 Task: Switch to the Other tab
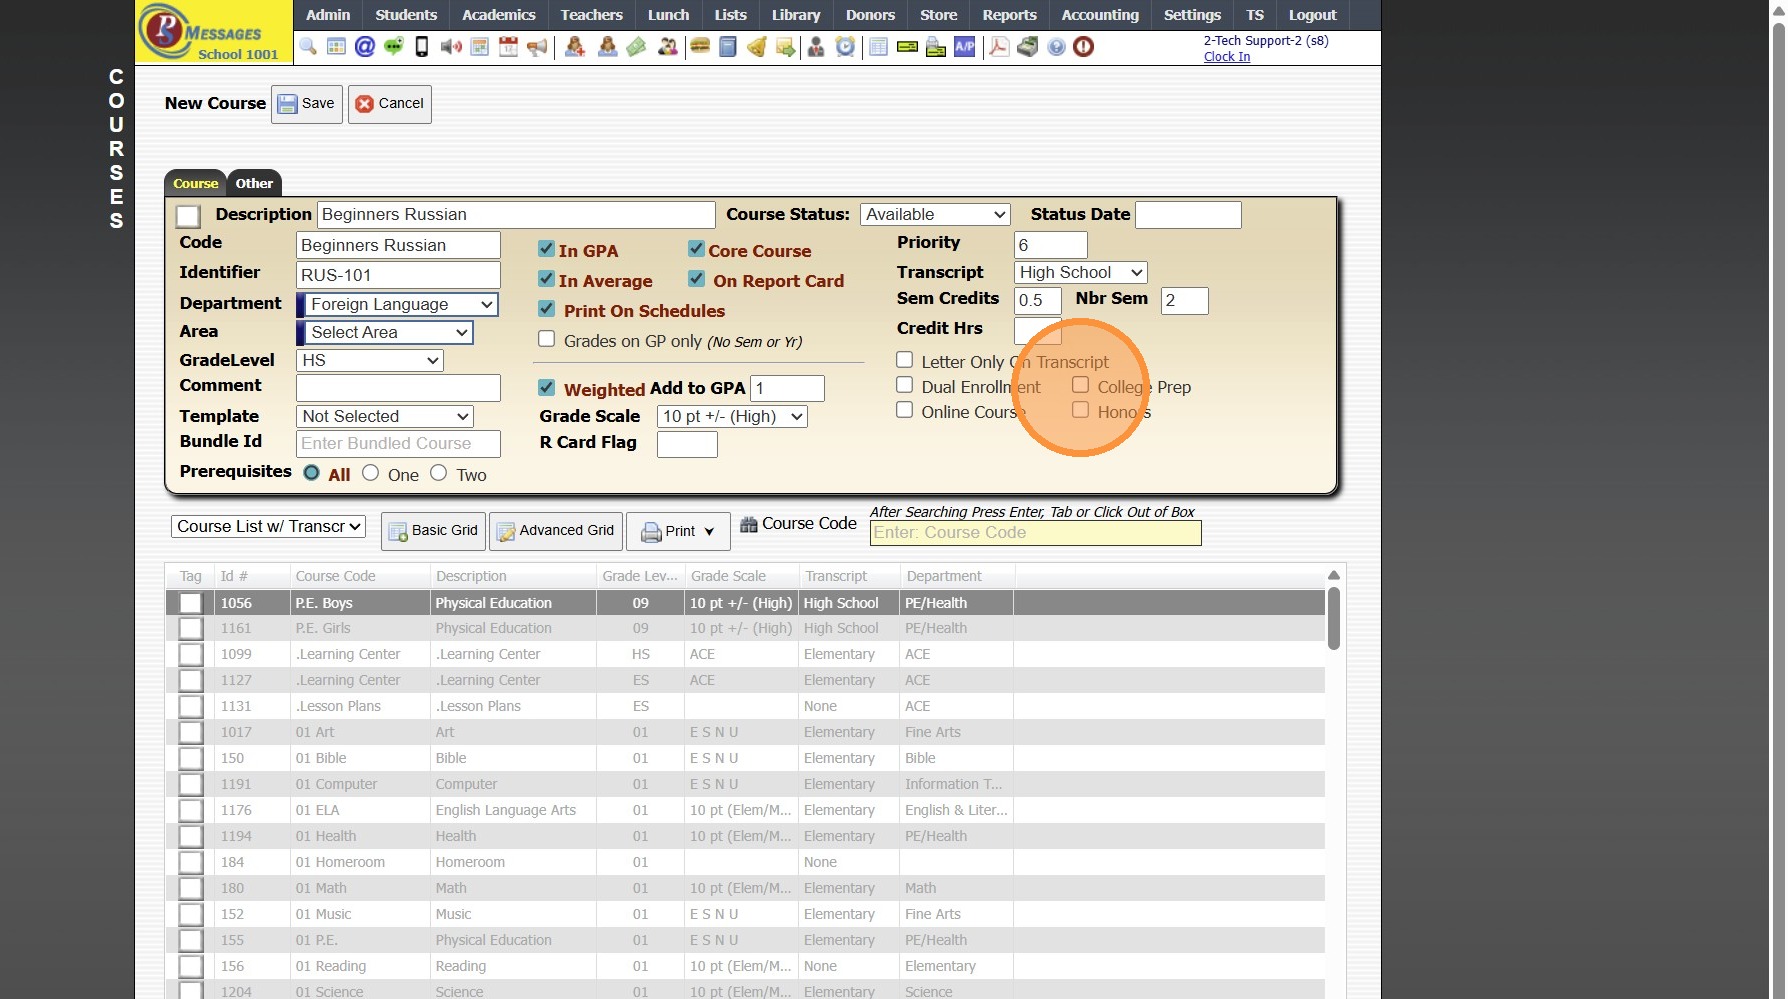[254, 183]
